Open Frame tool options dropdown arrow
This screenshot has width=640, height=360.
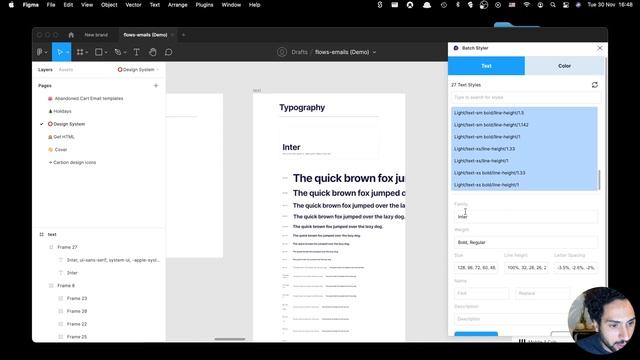coord(87,52)
